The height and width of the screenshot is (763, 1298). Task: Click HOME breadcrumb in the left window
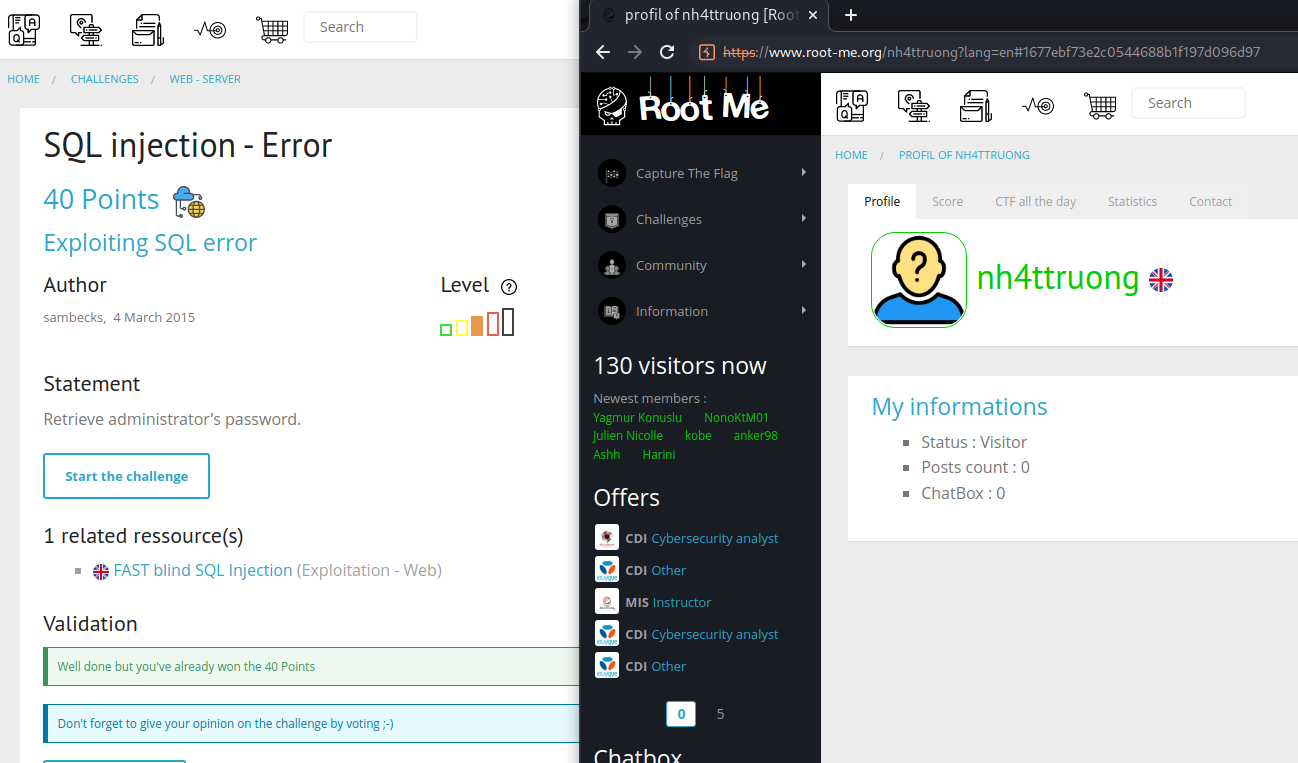coord(24,79)
